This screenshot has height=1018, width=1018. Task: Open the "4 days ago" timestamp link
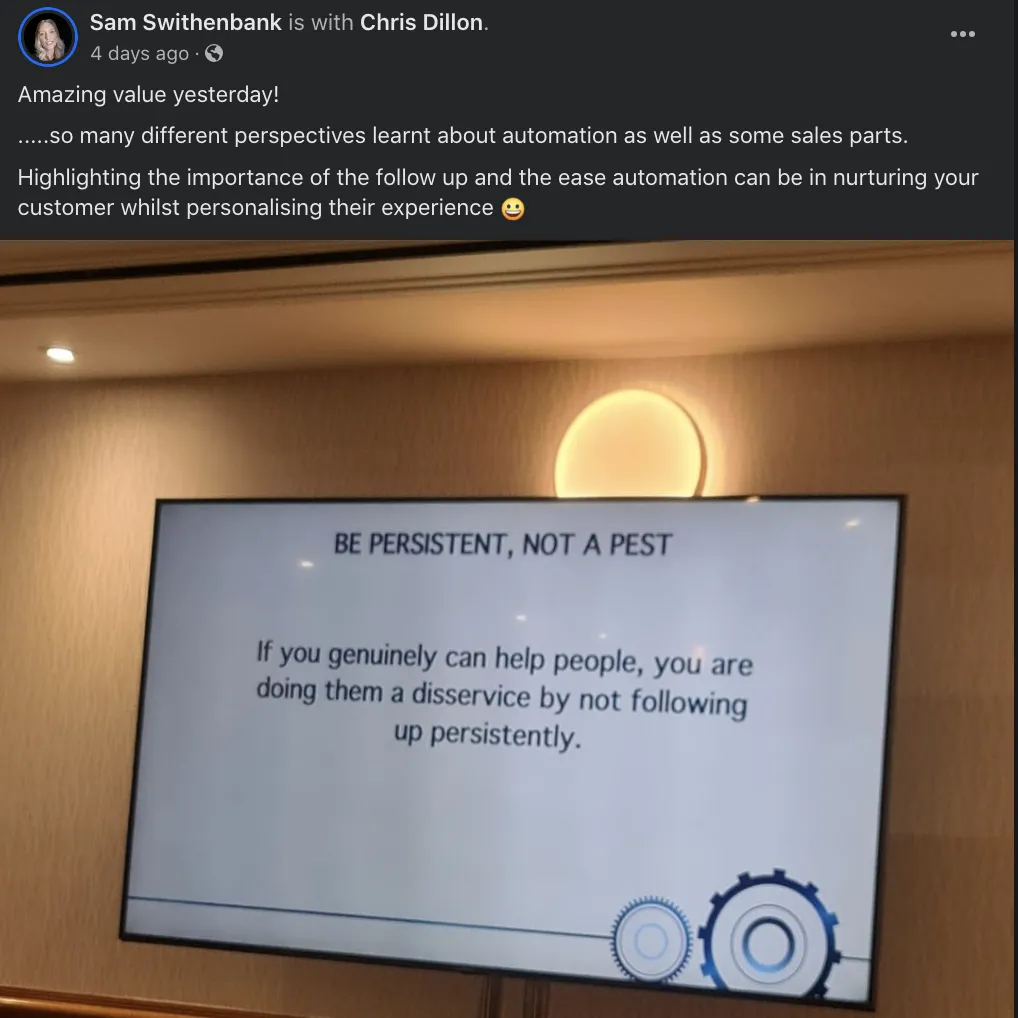140,53
